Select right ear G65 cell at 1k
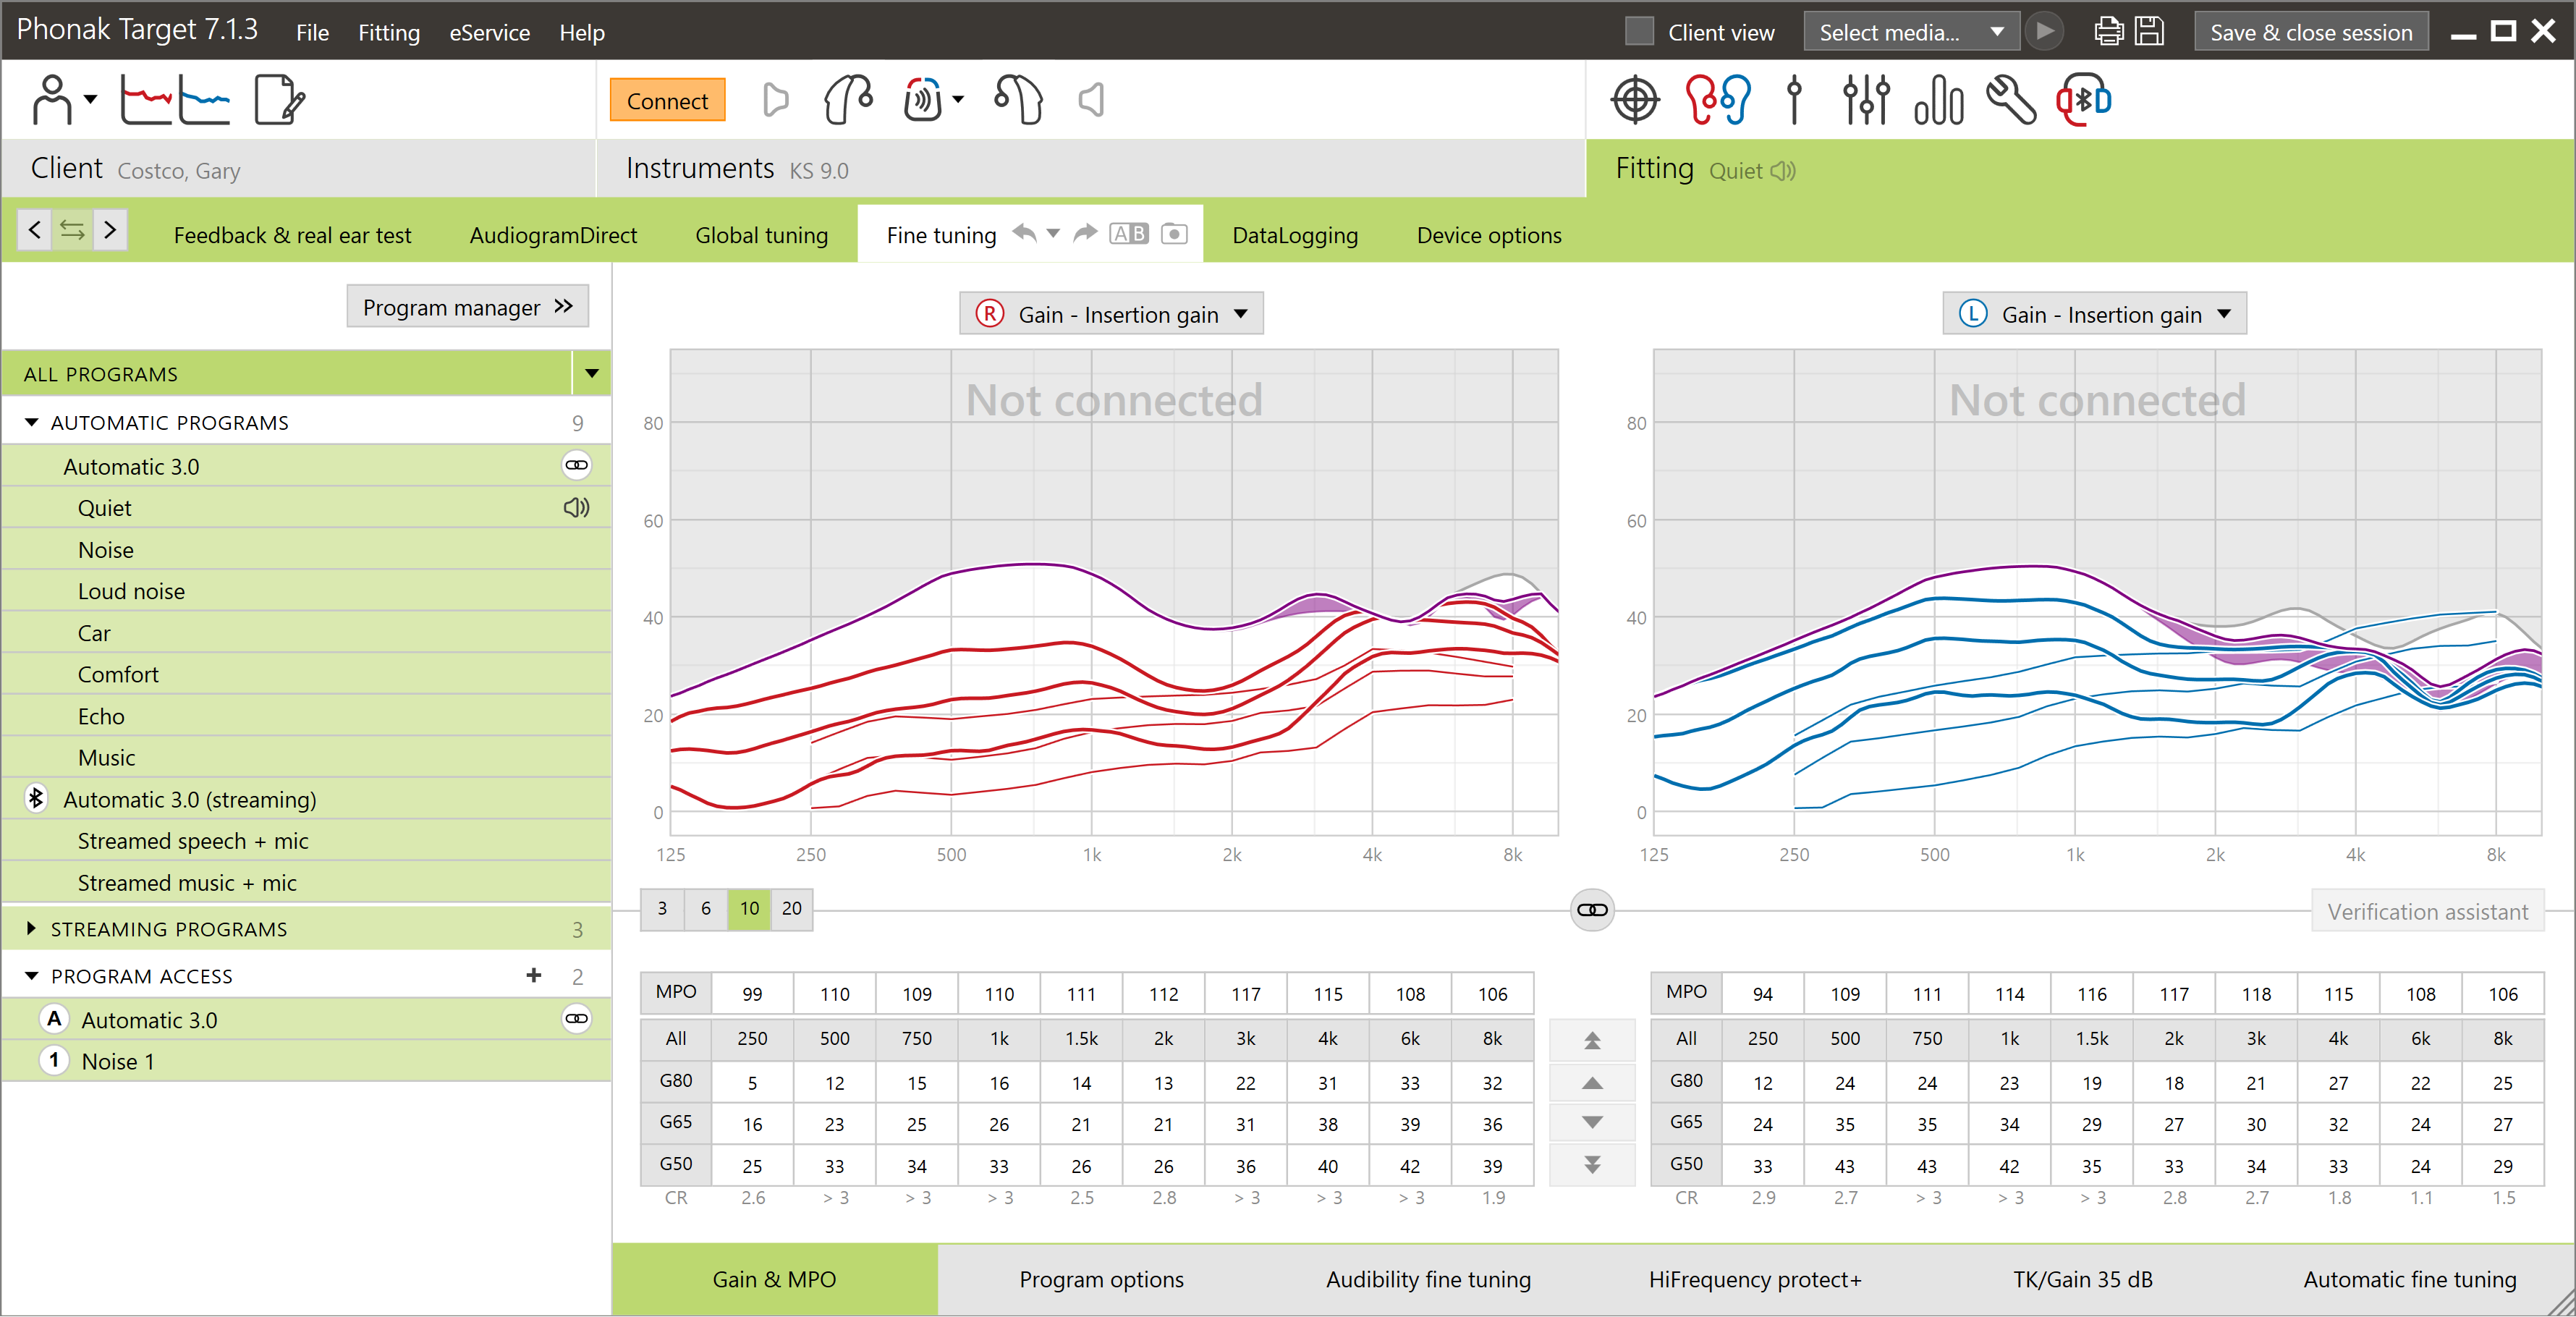 click(x=999, y=1124)
